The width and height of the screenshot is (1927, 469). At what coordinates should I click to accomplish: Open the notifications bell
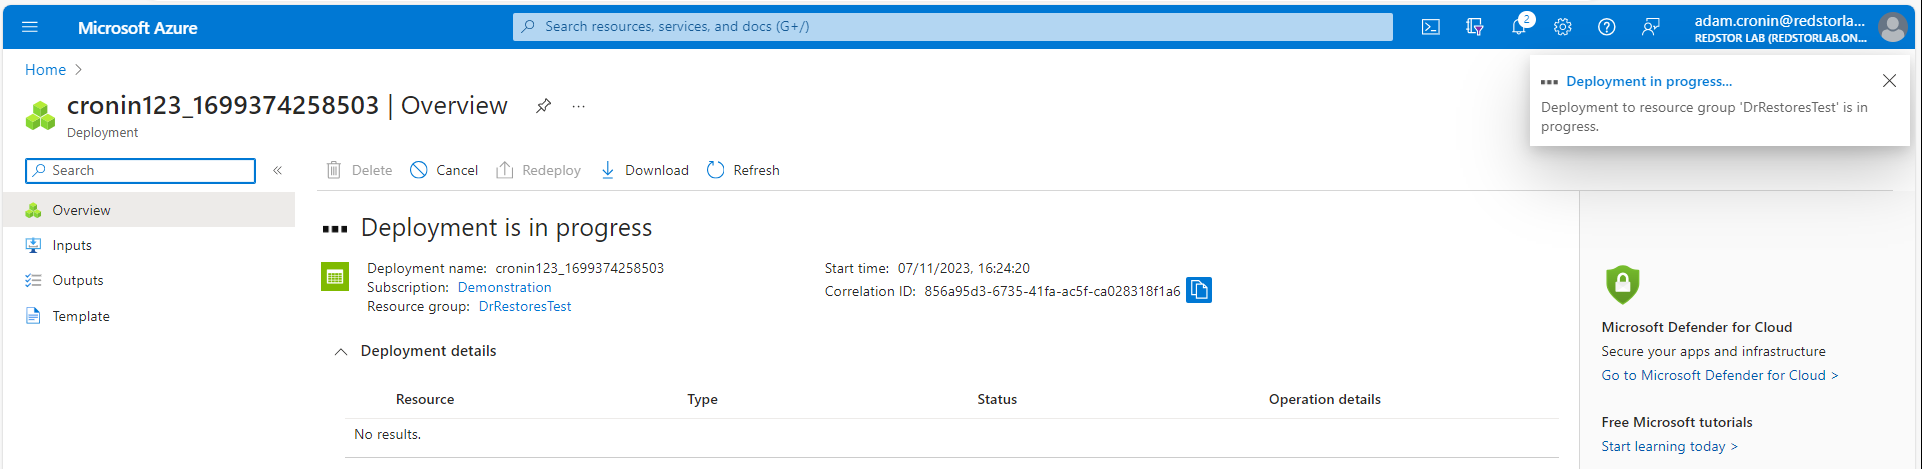1519,27
